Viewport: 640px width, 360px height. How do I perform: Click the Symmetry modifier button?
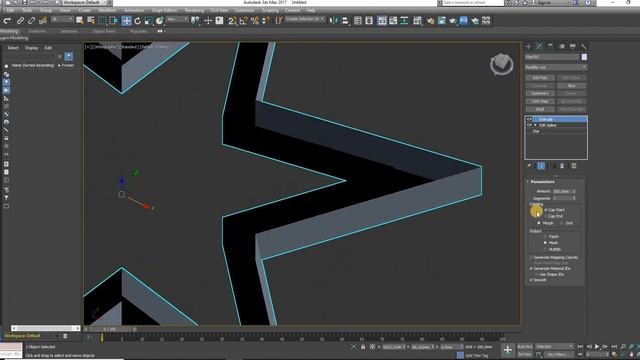[540, 93]
